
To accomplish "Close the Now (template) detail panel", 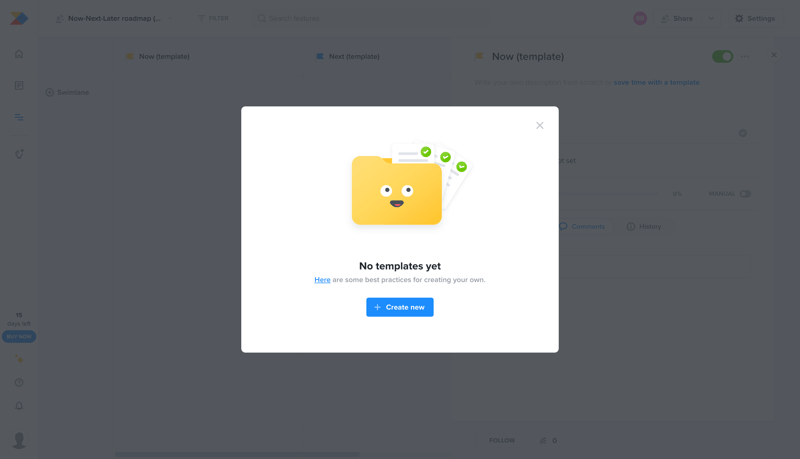I will [774, 55].
